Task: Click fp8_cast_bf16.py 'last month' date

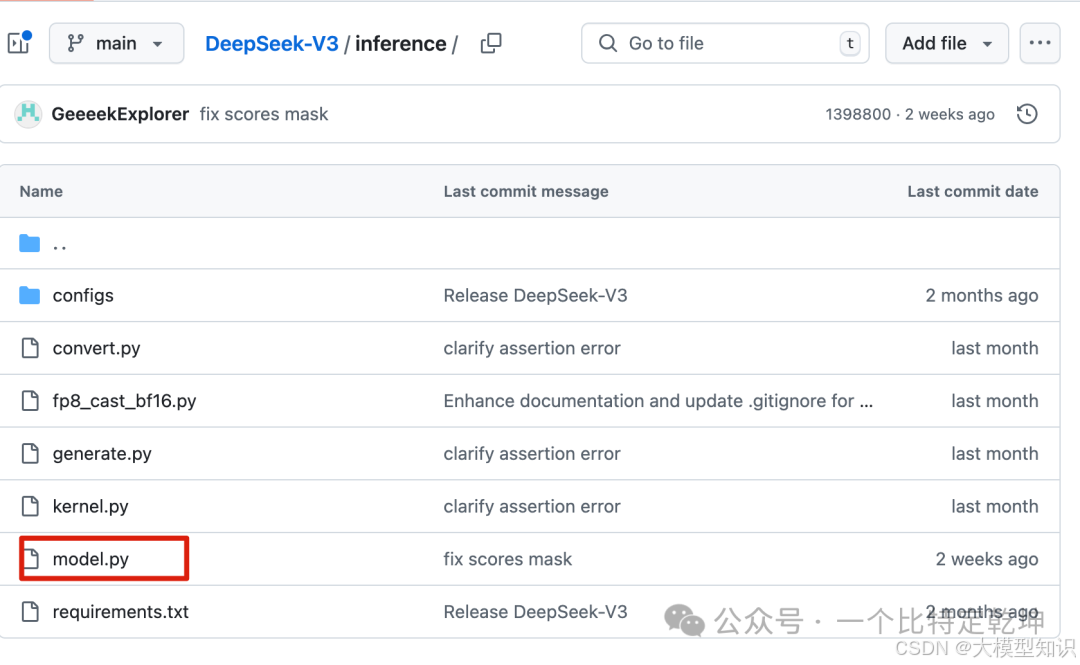Action: (995, 401)
